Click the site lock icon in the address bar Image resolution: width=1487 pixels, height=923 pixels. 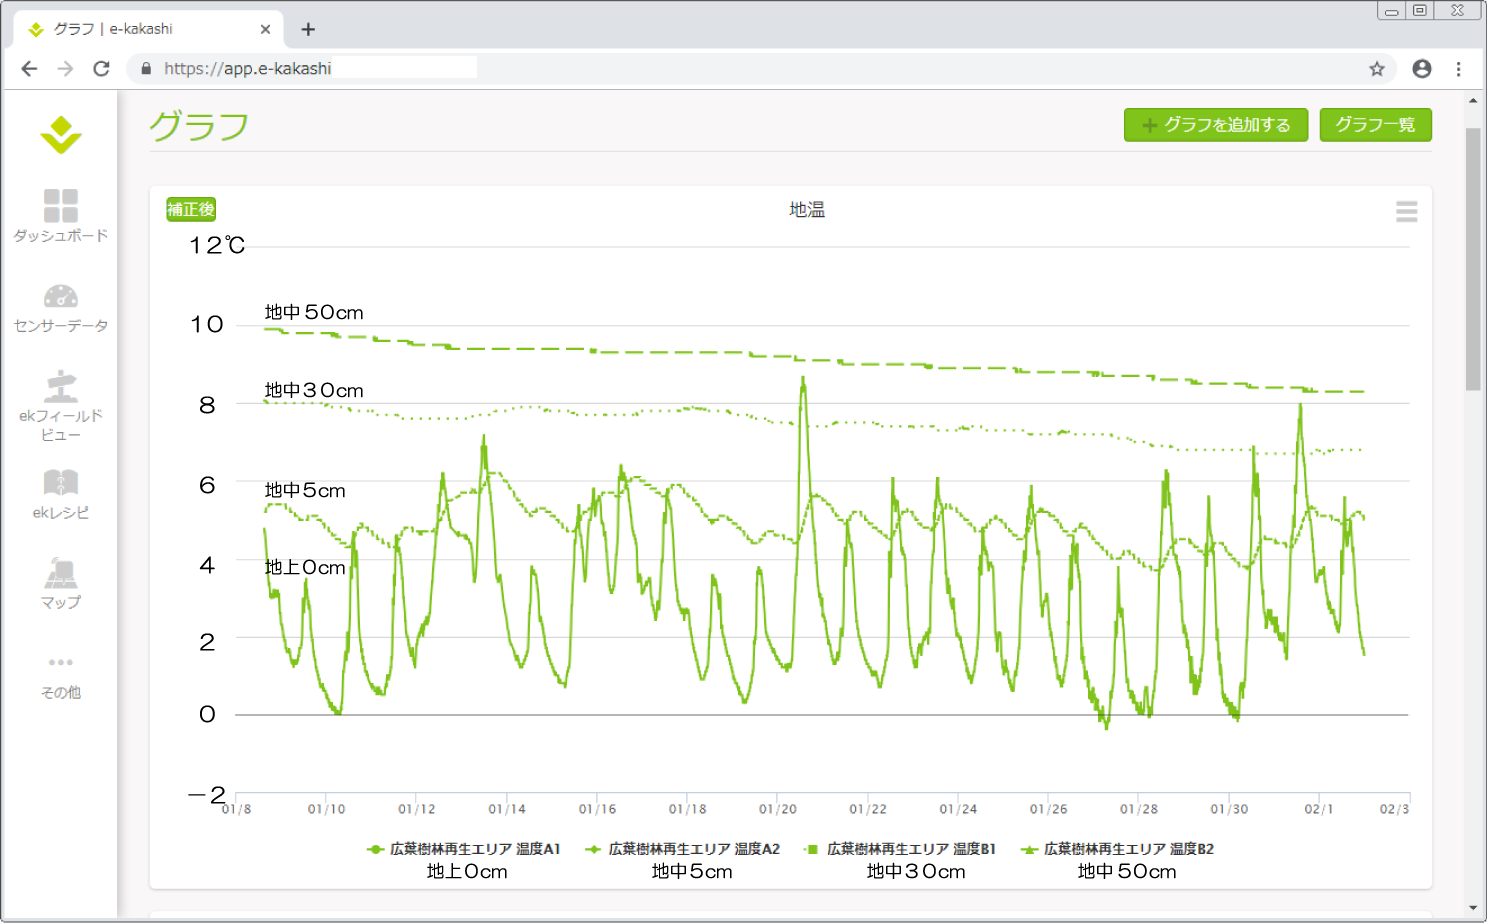[x=146, y=68]
